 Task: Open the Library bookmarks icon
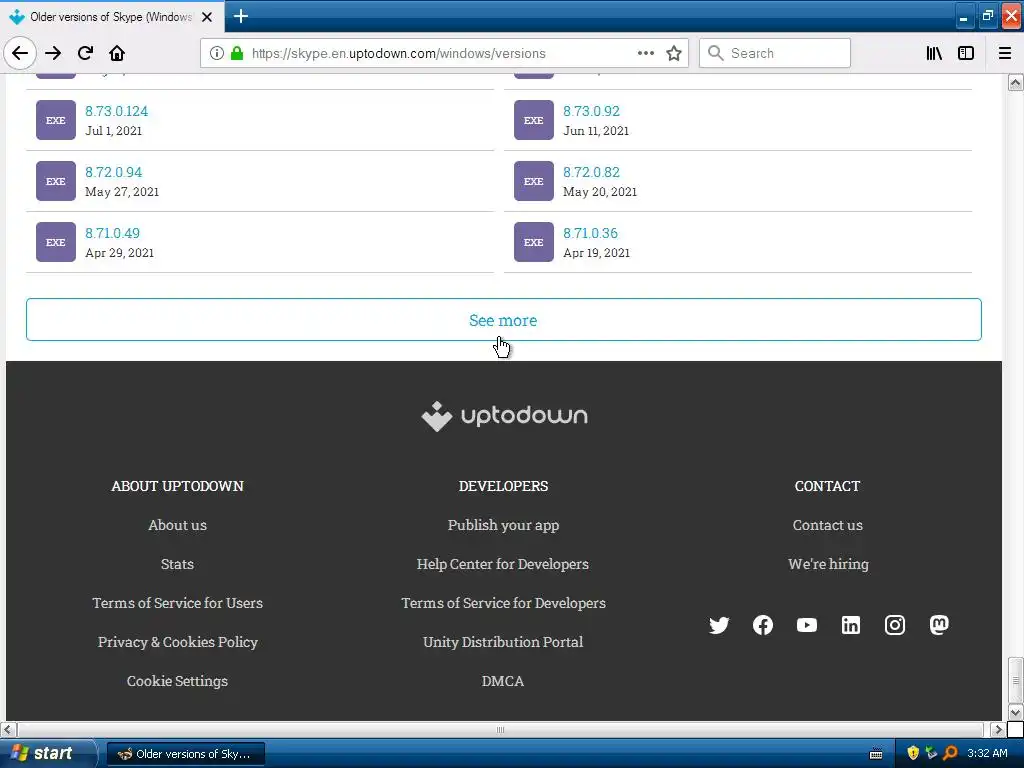[x=934, y=53]
